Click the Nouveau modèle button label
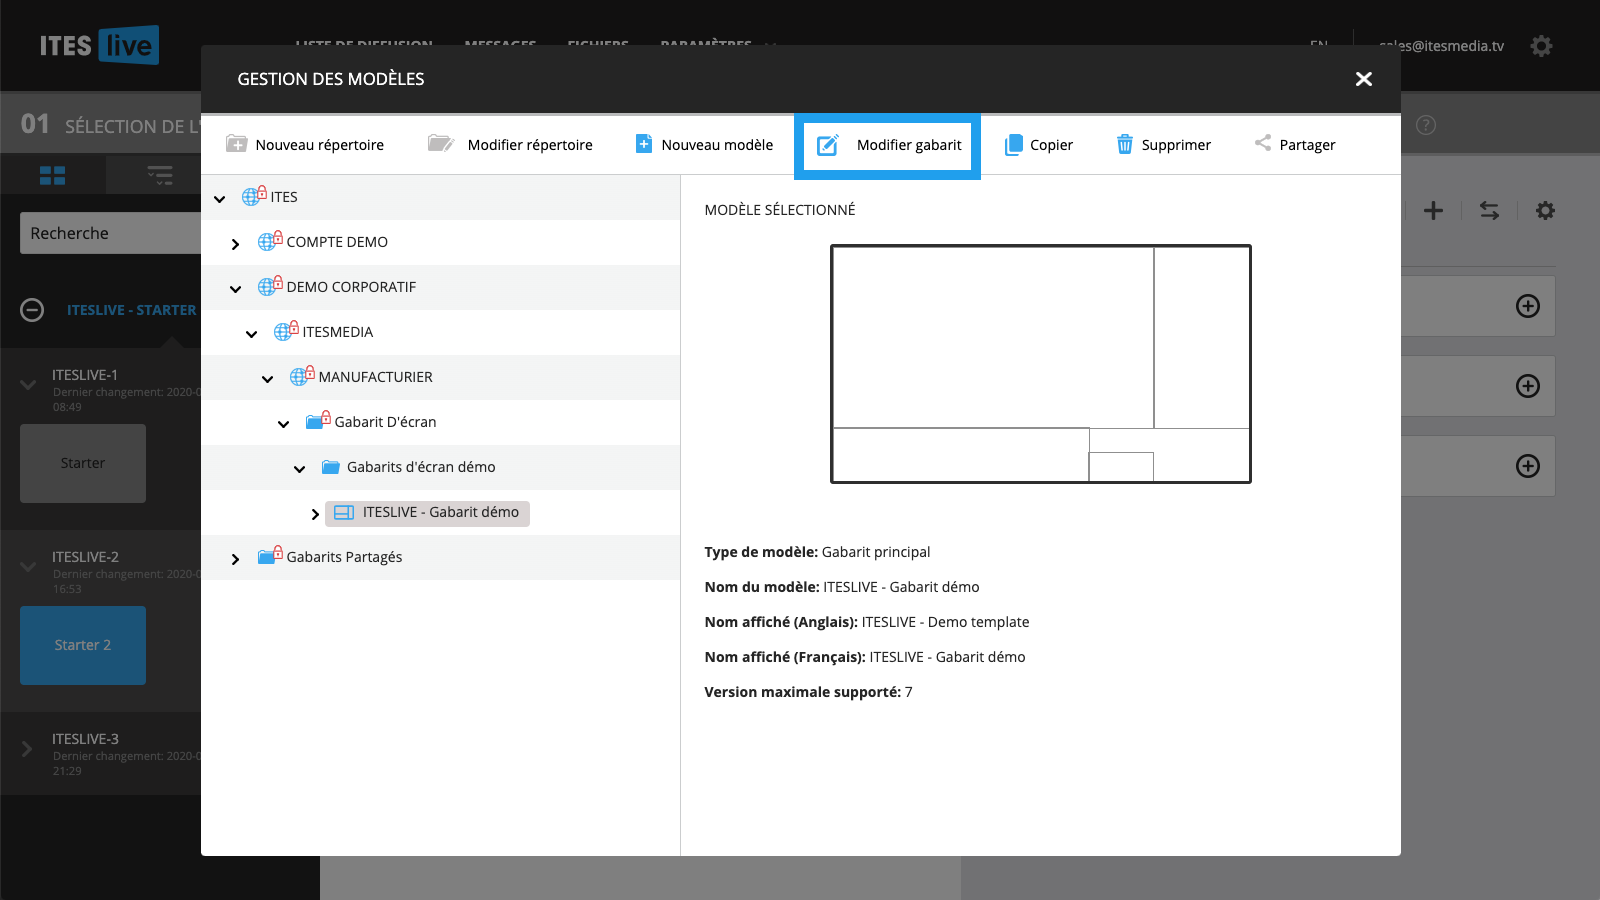Image resolution: width=1600 pixels, height=900 pixels. 717,145
